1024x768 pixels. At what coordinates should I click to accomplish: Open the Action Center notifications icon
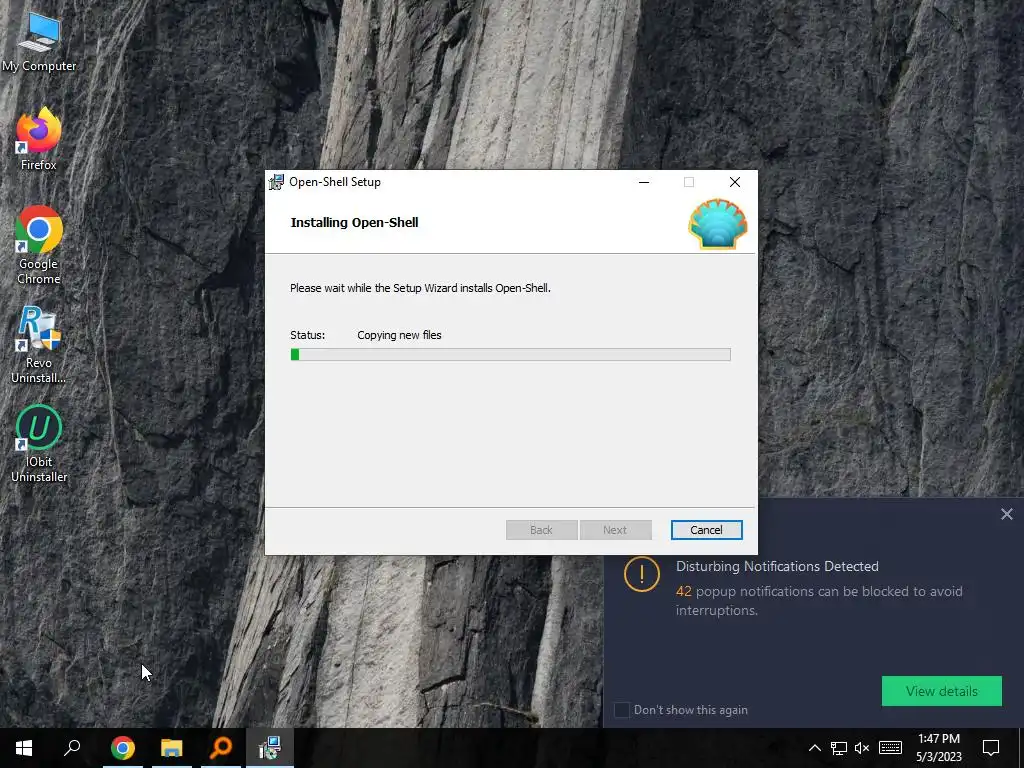[x=991, y=748]
